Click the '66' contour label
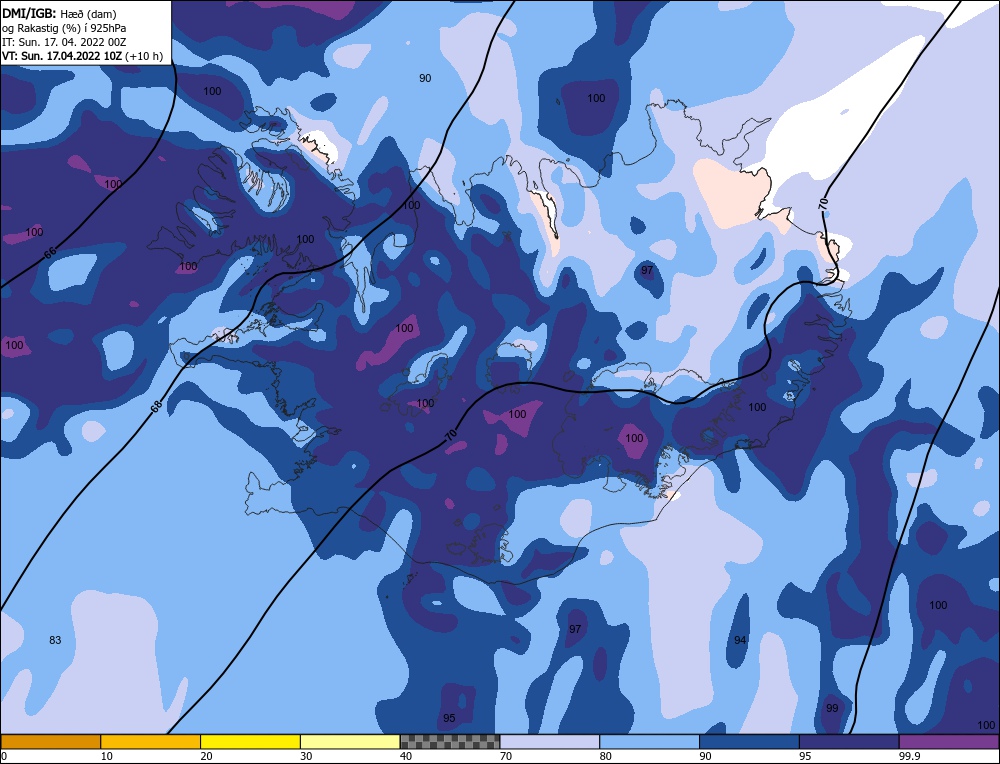Screen dimensions: 1000x764 pos(50,253)
